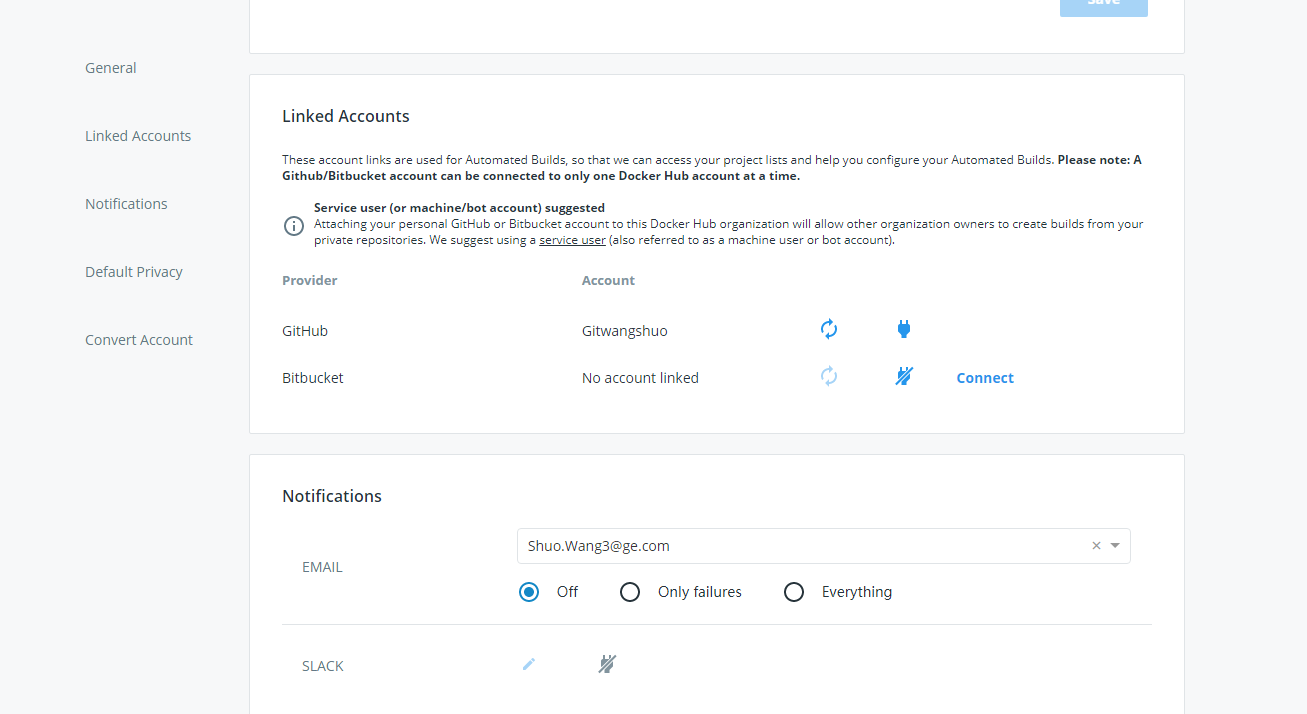Click the notification email input field
This screenshot has height=714, width=1307.
pos(800,546)
